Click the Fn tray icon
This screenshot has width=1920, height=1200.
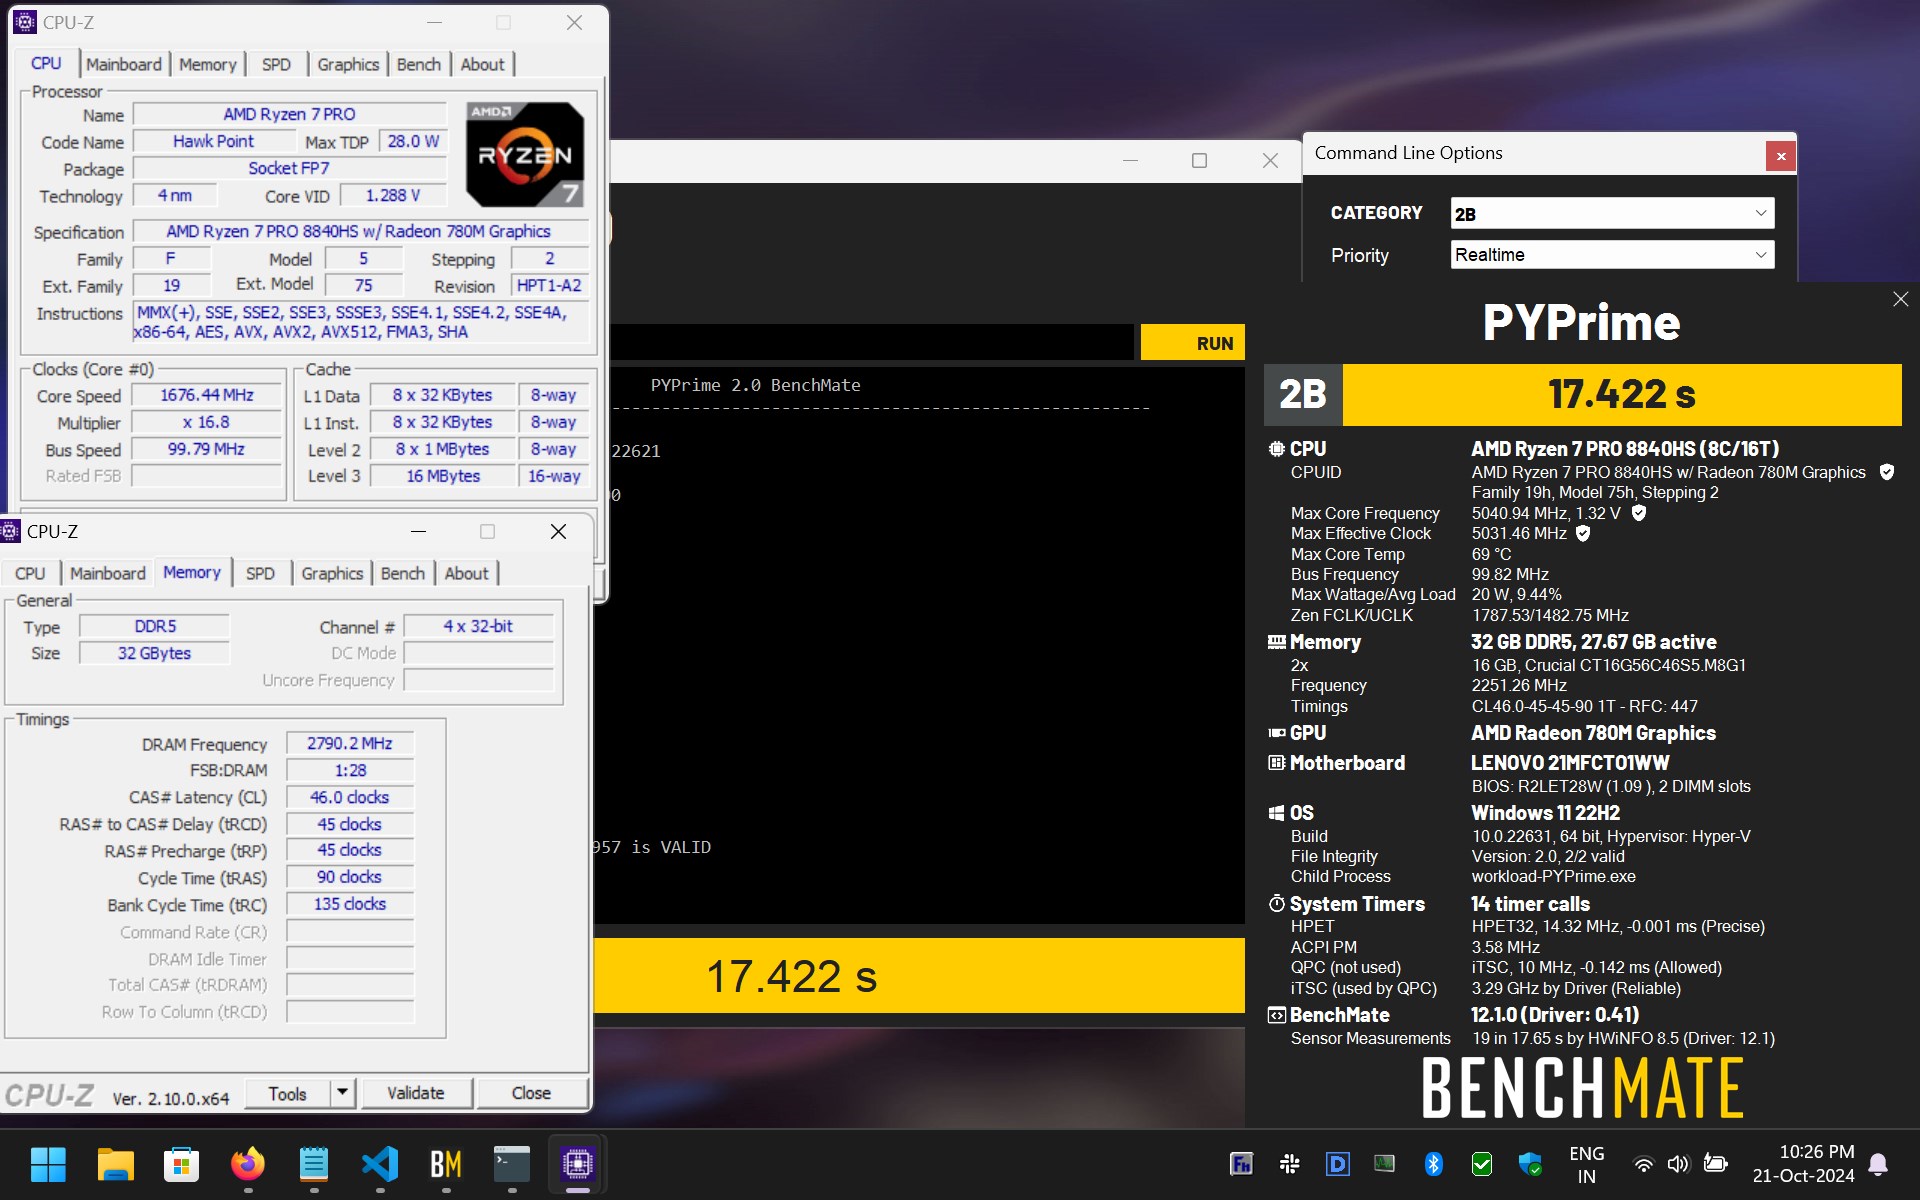pos(1241,1164)
